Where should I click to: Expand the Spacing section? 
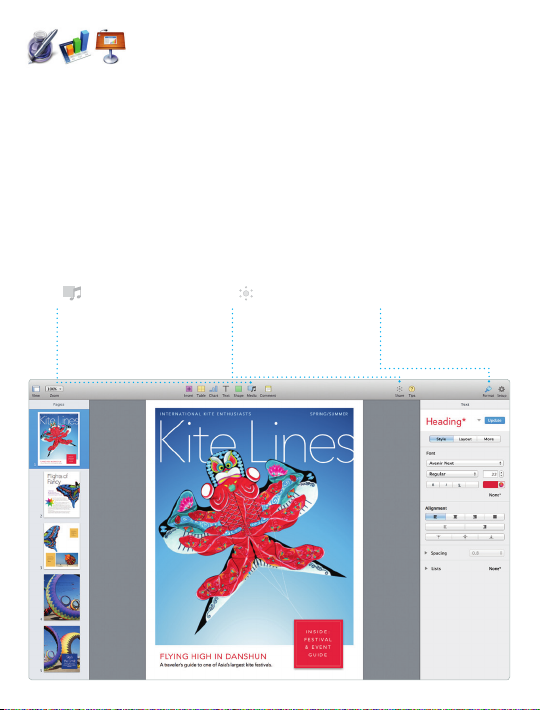coord(426,553)
